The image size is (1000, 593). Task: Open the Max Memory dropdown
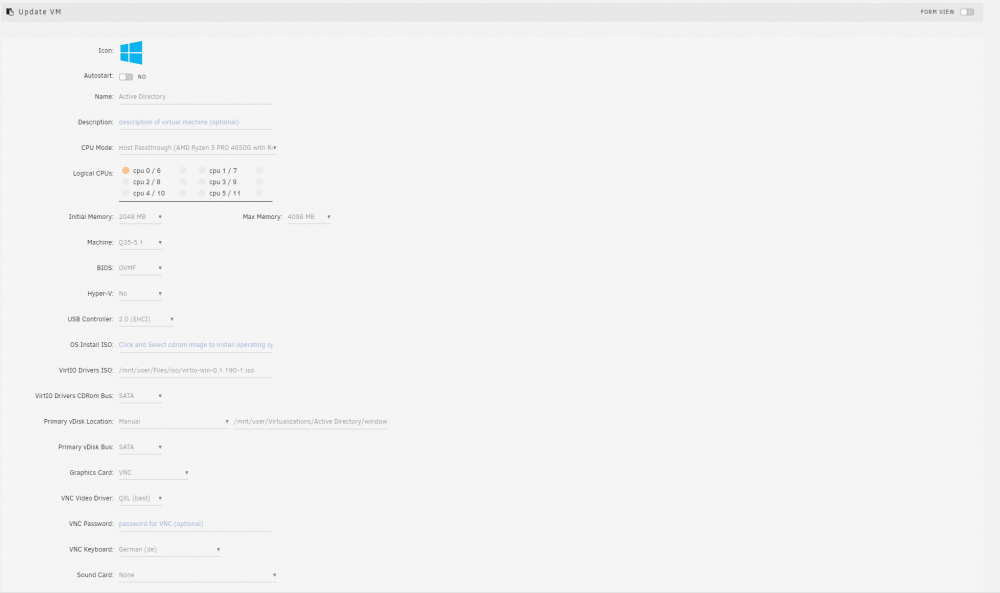309,217
